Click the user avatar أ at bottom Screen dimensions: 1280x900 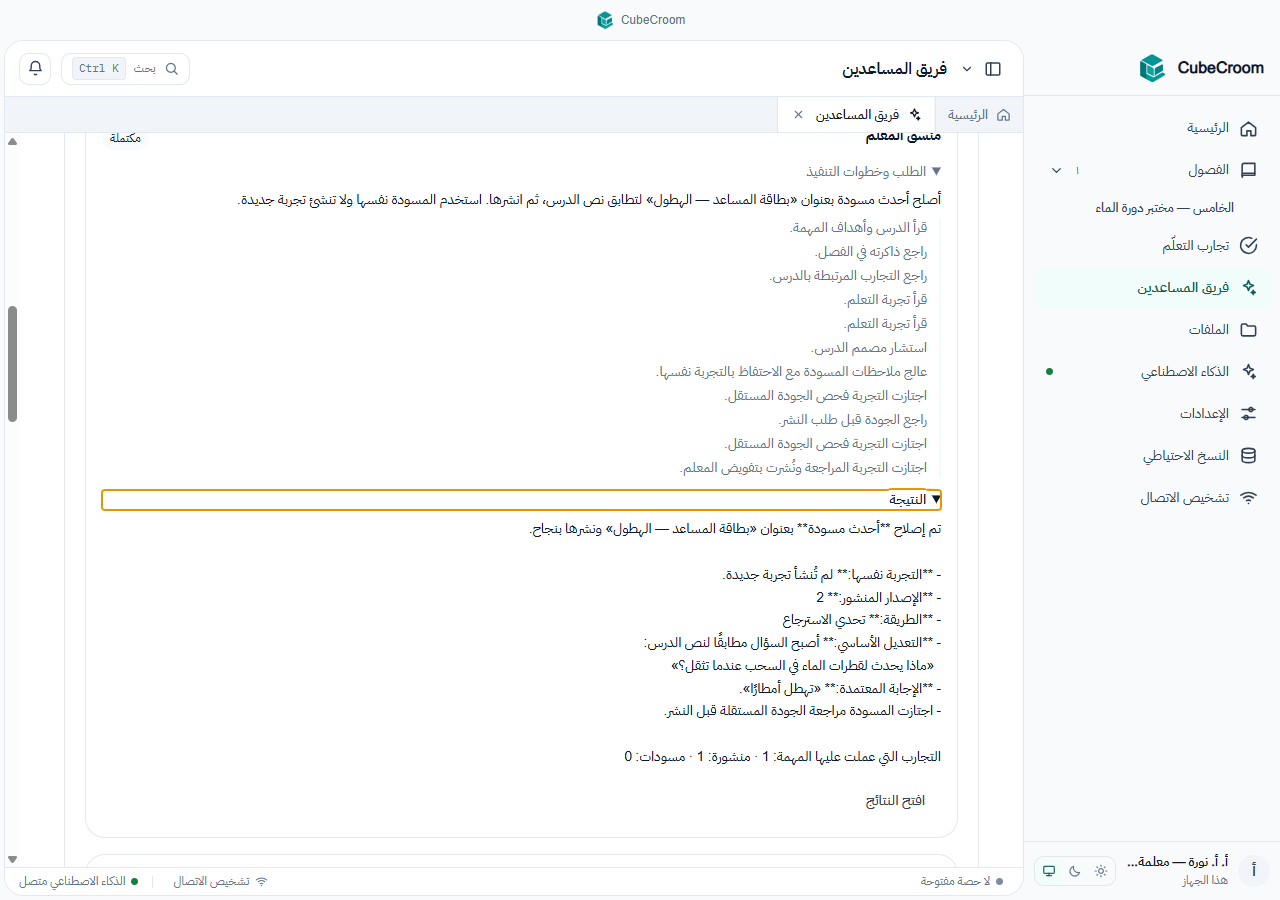pos(1254,871)
